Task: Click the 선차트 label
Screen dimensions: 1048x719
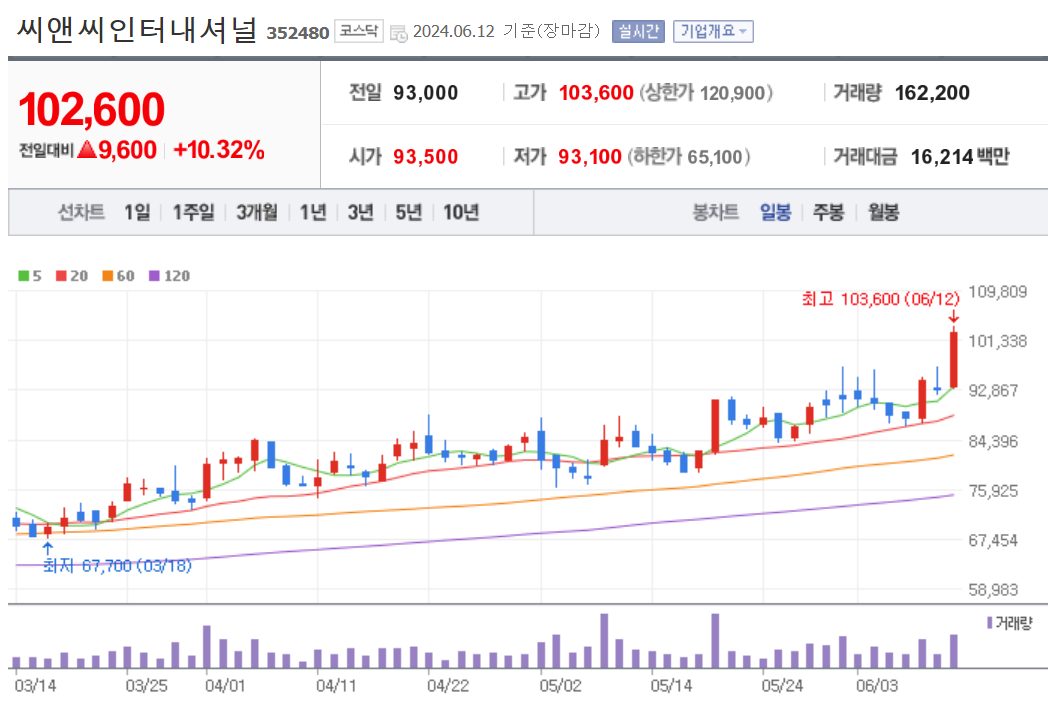Action: pos(81,212)
